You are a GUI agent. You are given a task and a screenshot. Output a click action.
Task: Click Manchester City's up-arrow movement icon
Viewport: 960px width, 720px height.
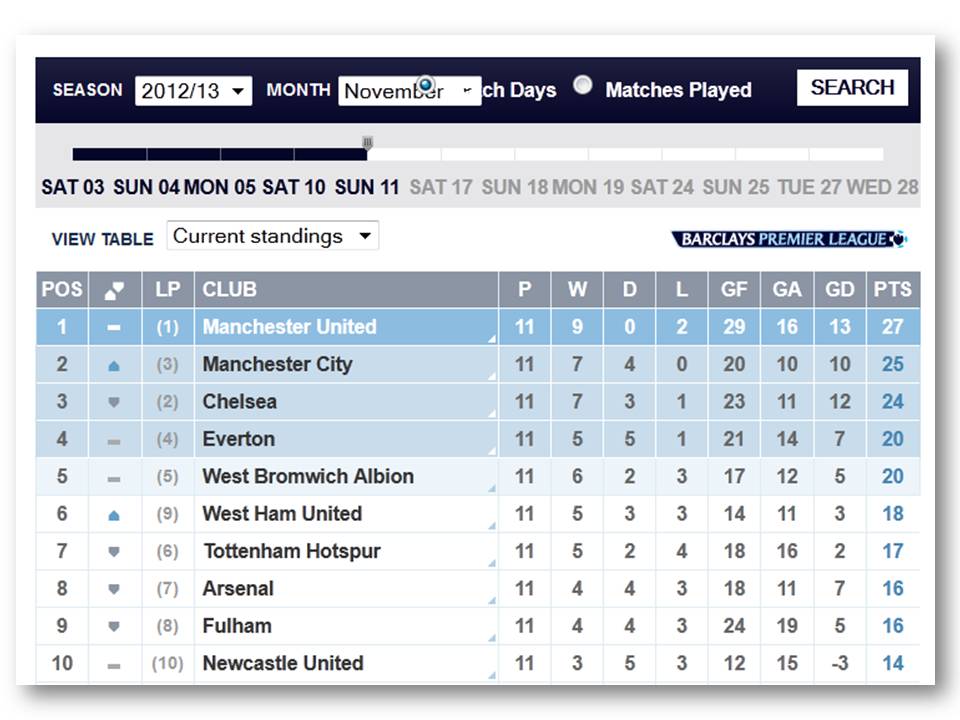tap(114, 366)
